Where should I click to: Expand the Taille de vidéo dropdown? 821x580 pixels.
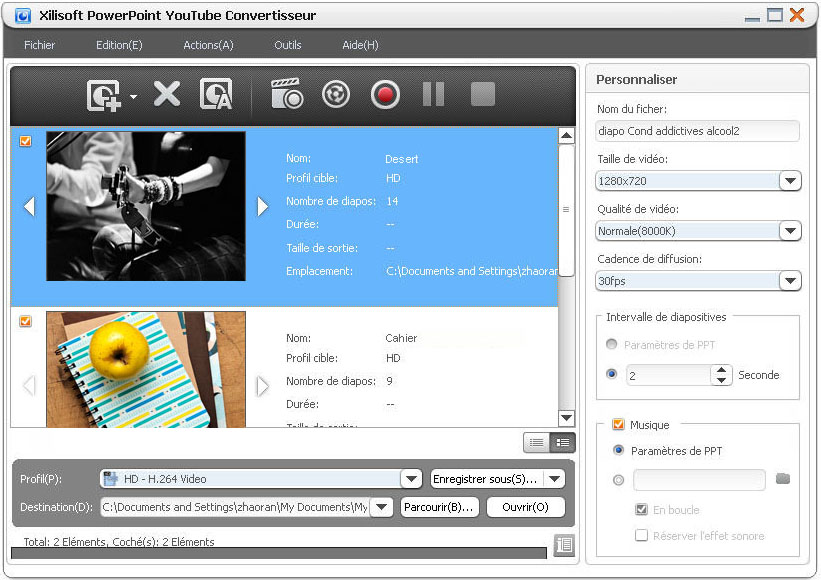[790, 181]
